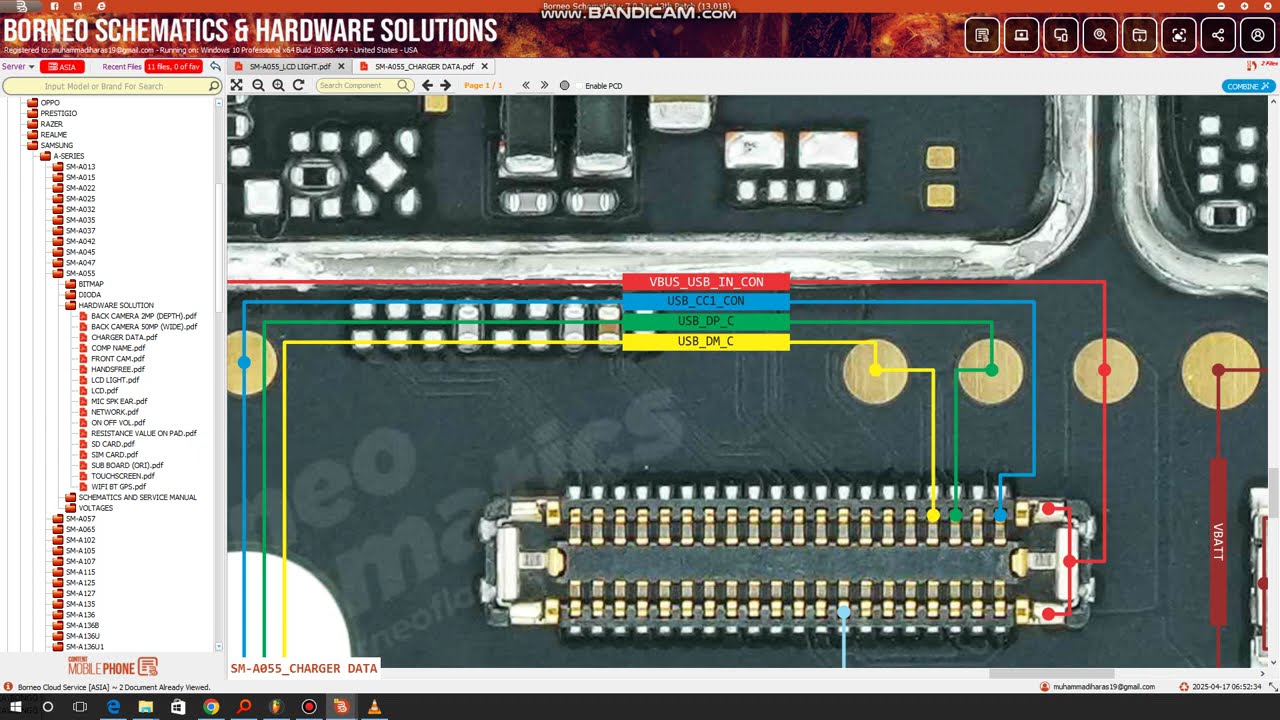Click the horizontal scrollbar under the schematic
Viewport: 1280px width, 720px height.
point(1051,674)
